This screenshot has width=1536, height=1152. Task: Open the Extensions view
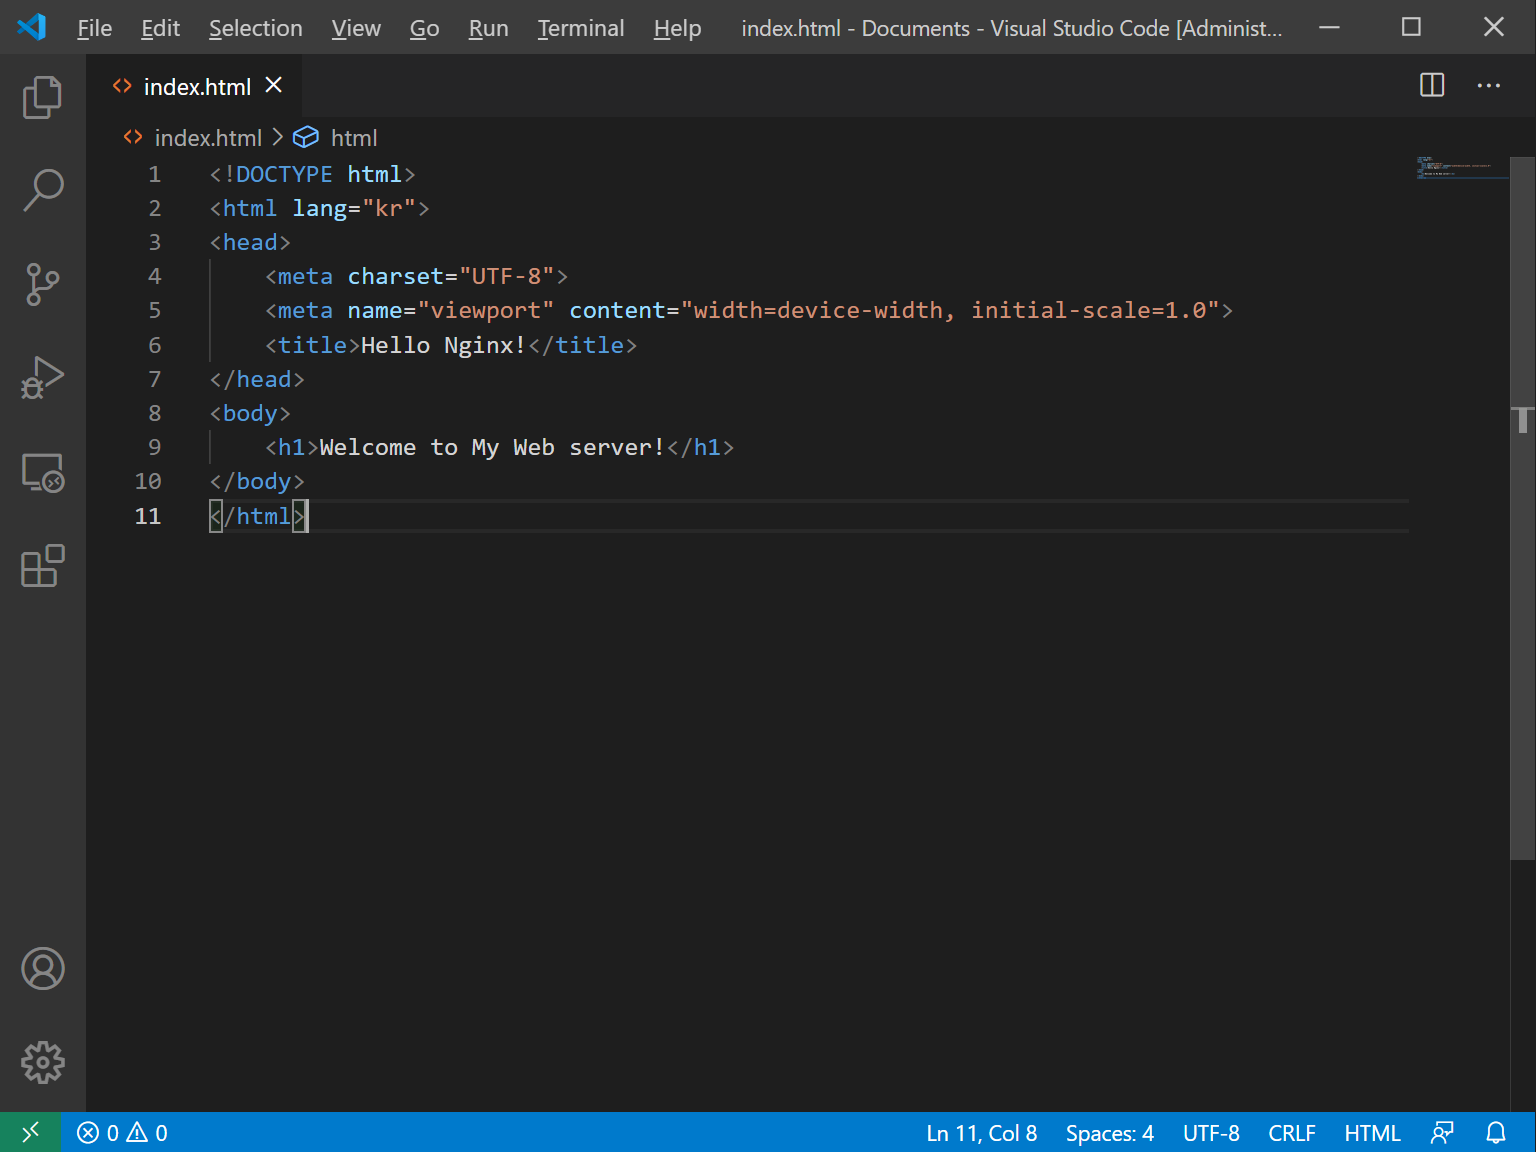click(42, 566)
